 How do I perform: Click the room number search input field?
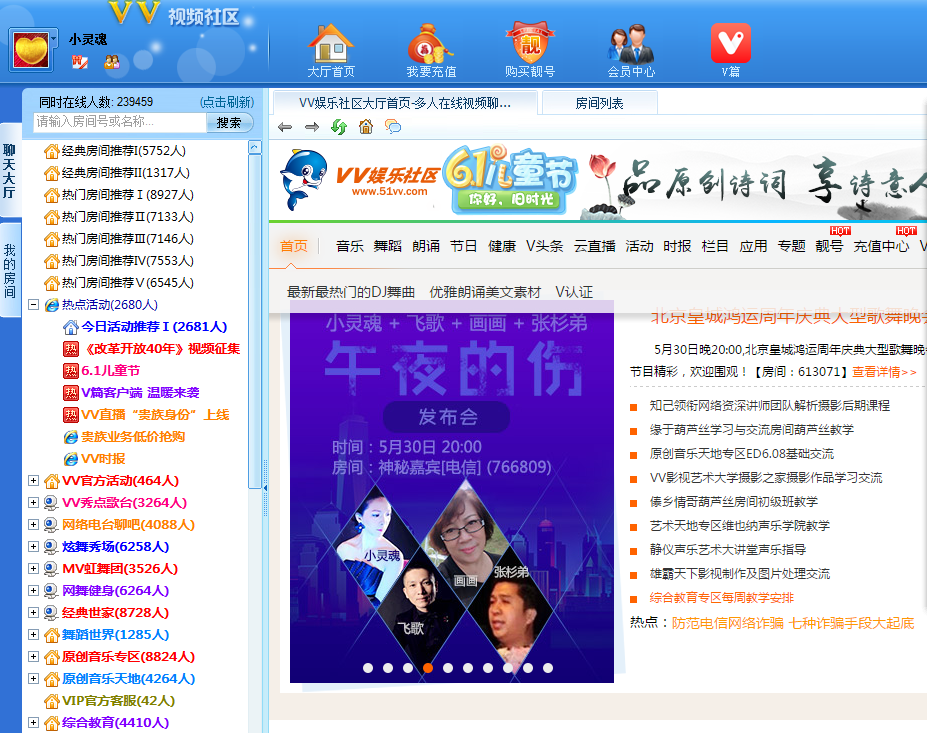click(x=120, y=122)
